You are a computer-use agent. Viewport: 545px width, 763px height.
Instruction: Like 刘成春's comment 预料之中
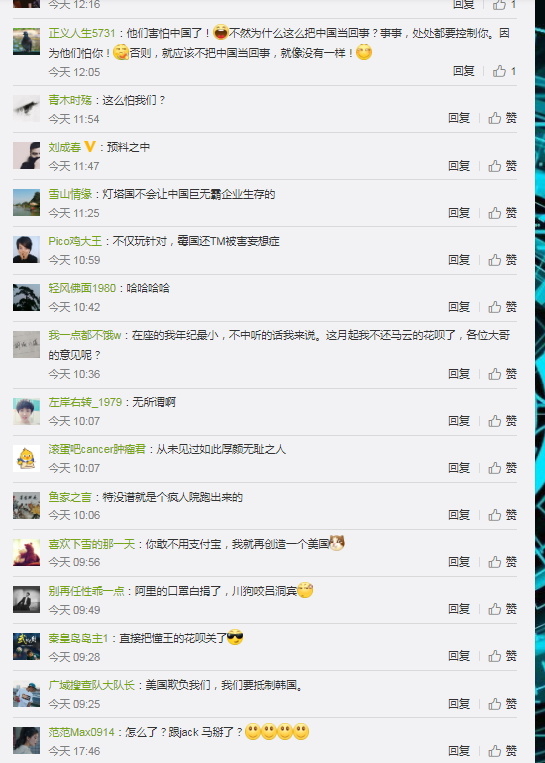pos(503,166)
